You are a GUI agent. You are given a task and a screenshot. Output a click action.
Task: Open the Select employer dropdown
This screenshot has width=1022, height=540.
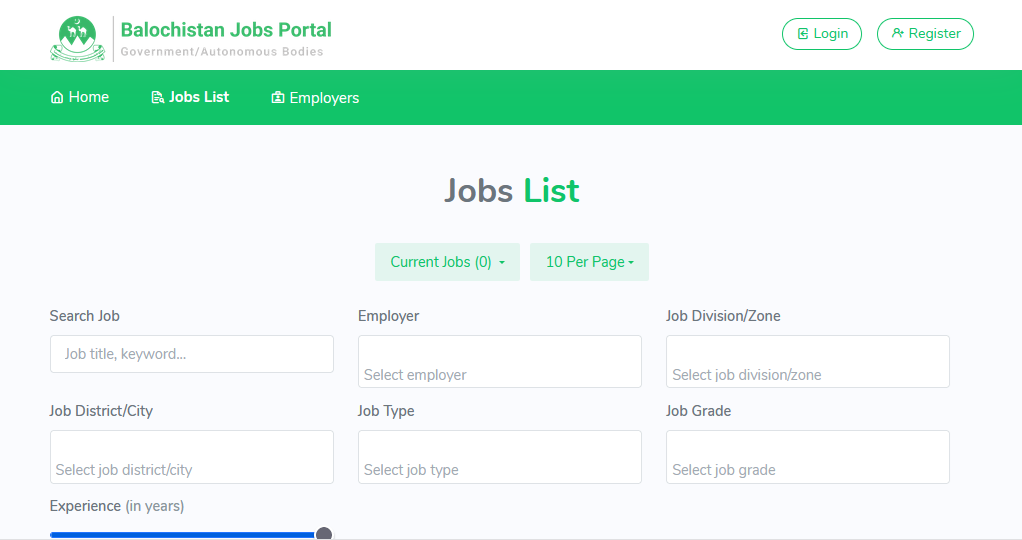coord(499,362)
